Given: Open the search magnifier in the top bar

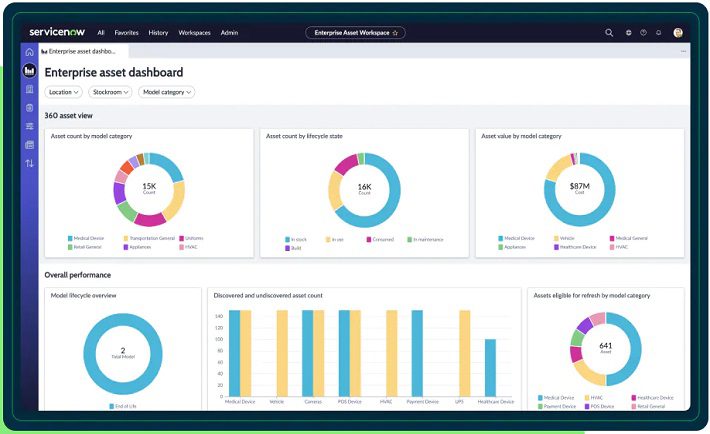Looking at the screenshot, I should 609,33.
